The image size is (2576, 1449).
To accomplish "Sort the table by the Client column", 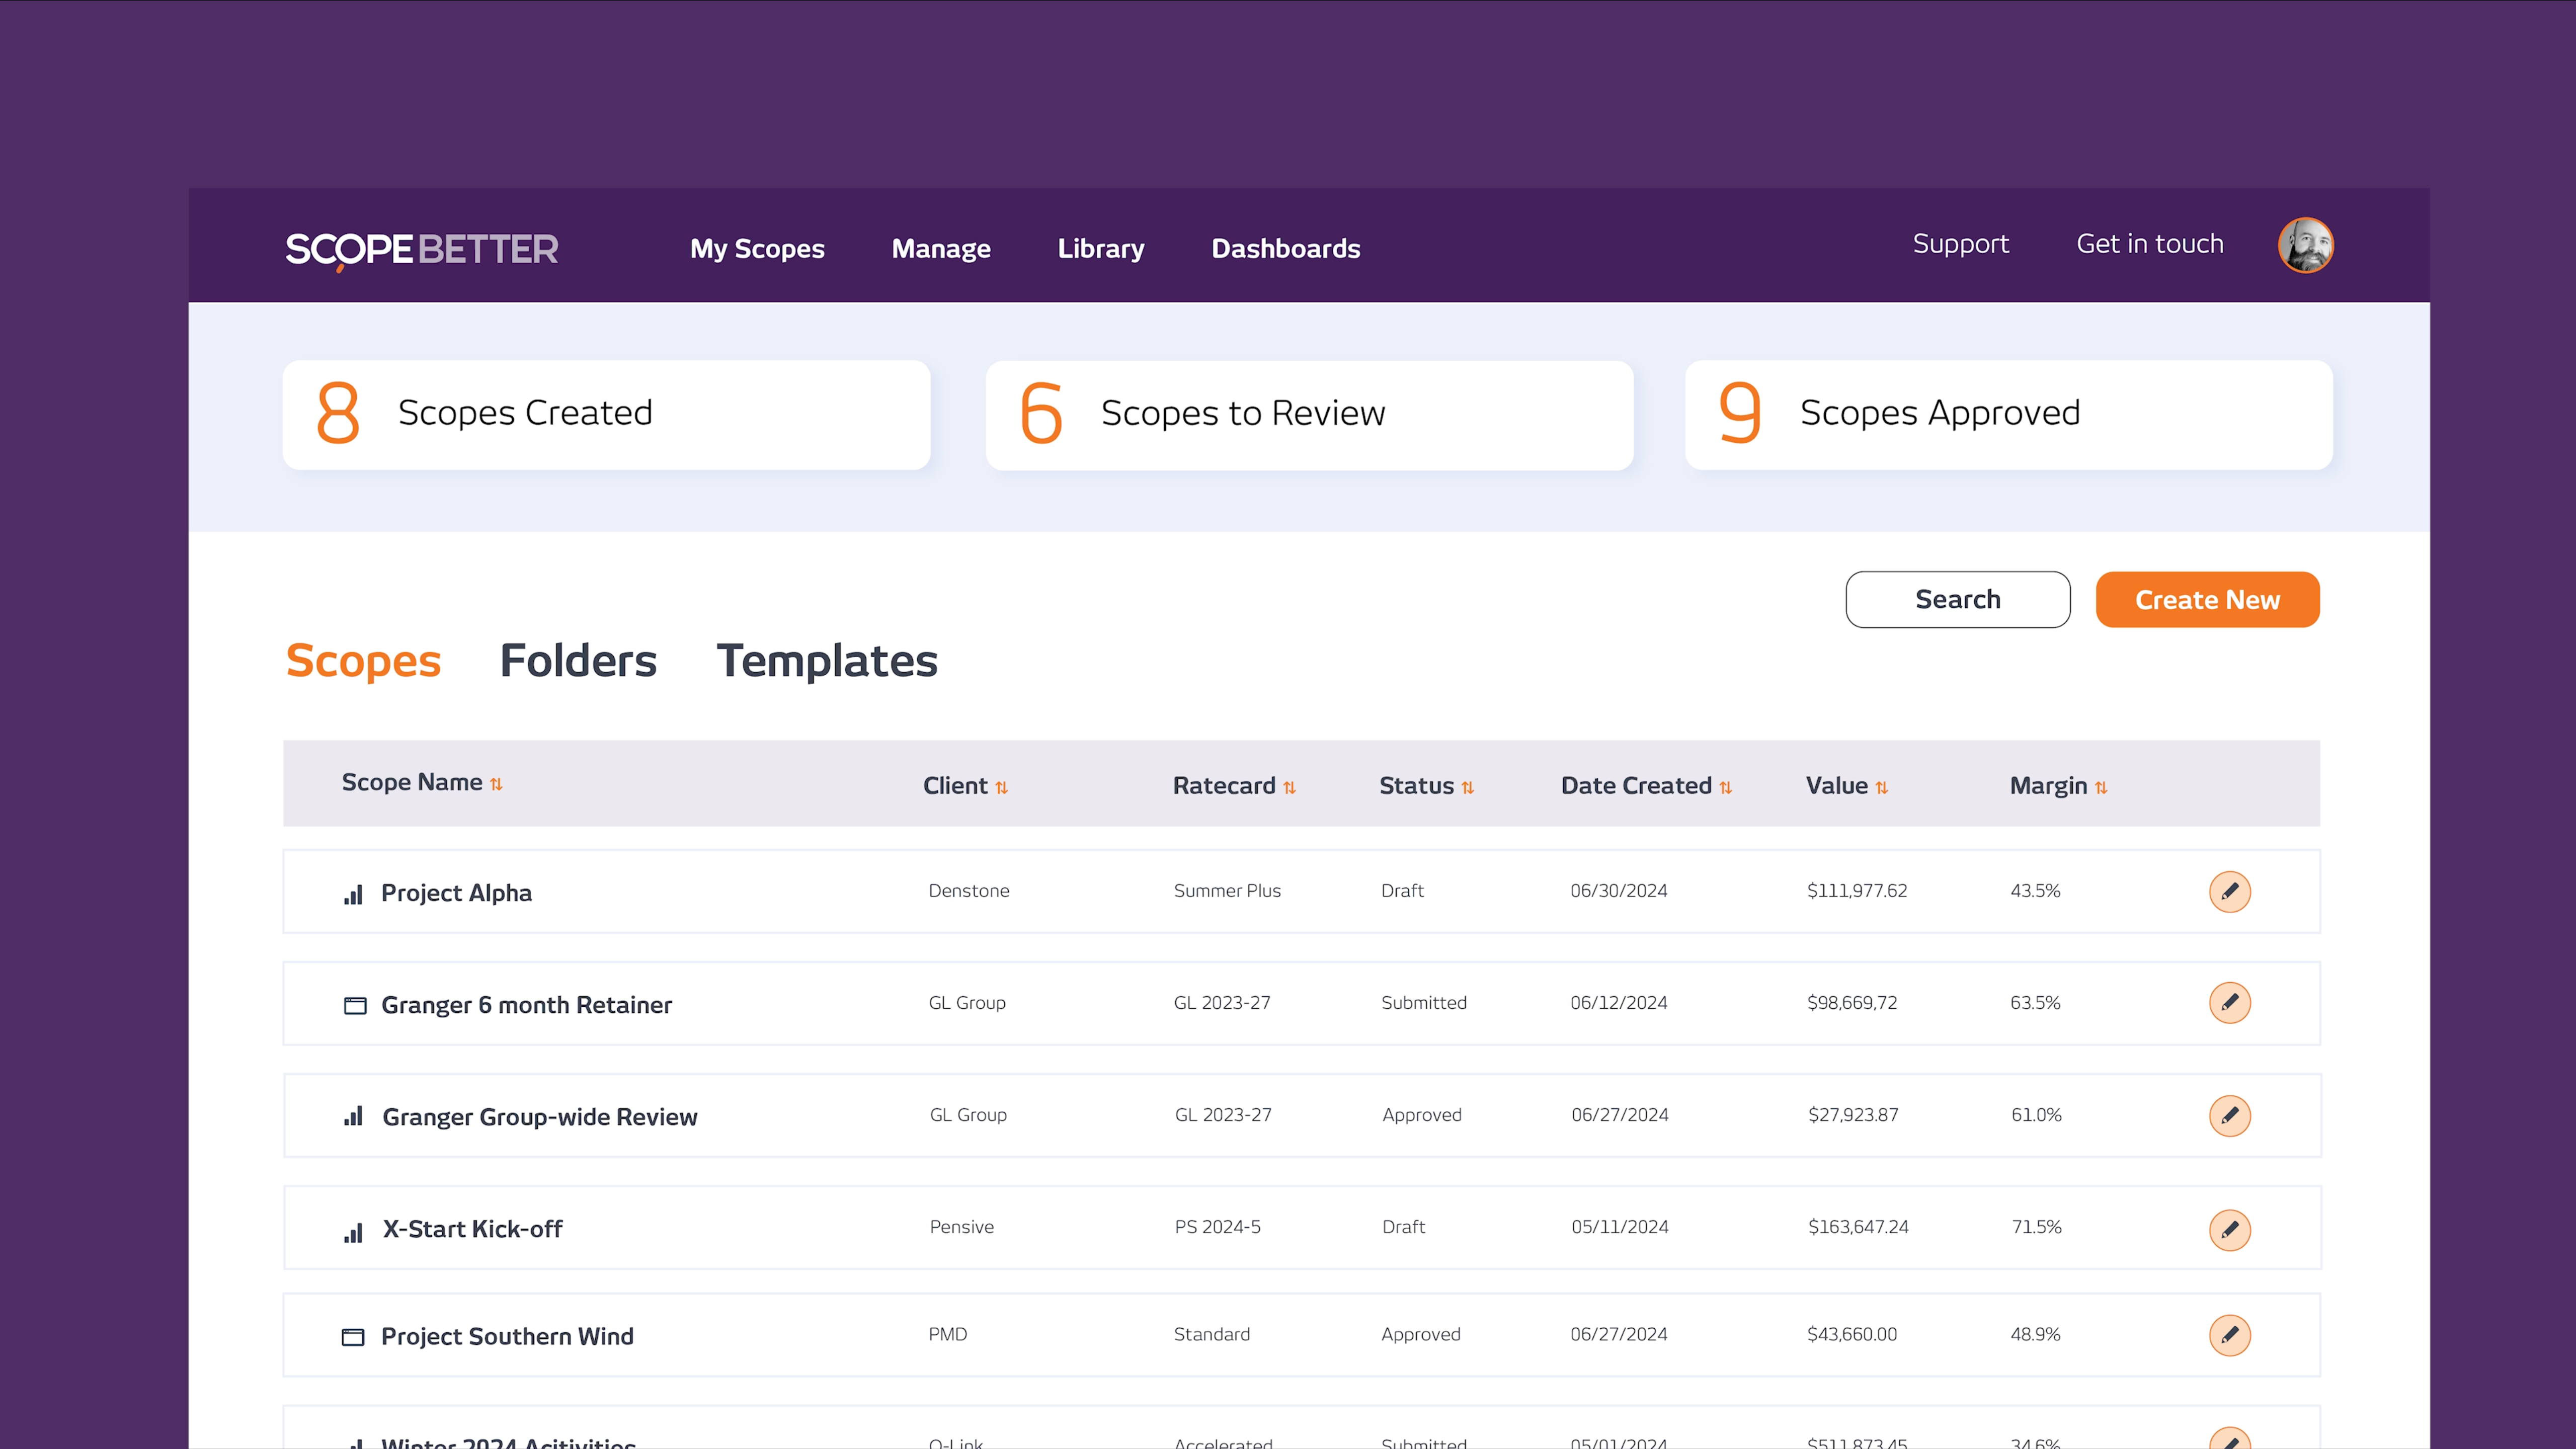I will [1001, 788].
